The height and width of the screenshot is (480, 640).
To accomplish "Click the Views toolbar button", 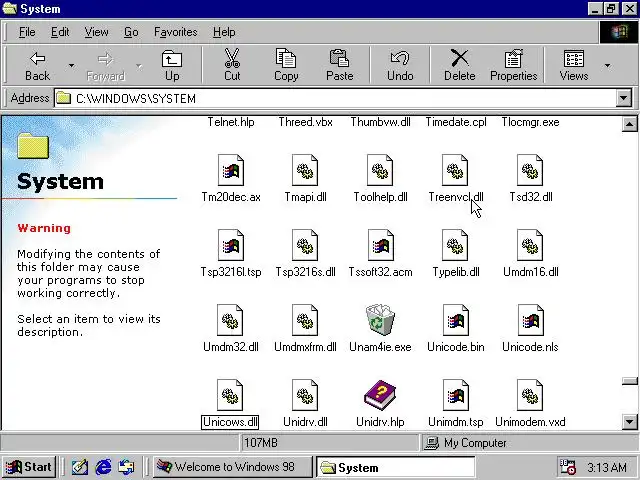I will pyautogui.click(x=574, y=65).
